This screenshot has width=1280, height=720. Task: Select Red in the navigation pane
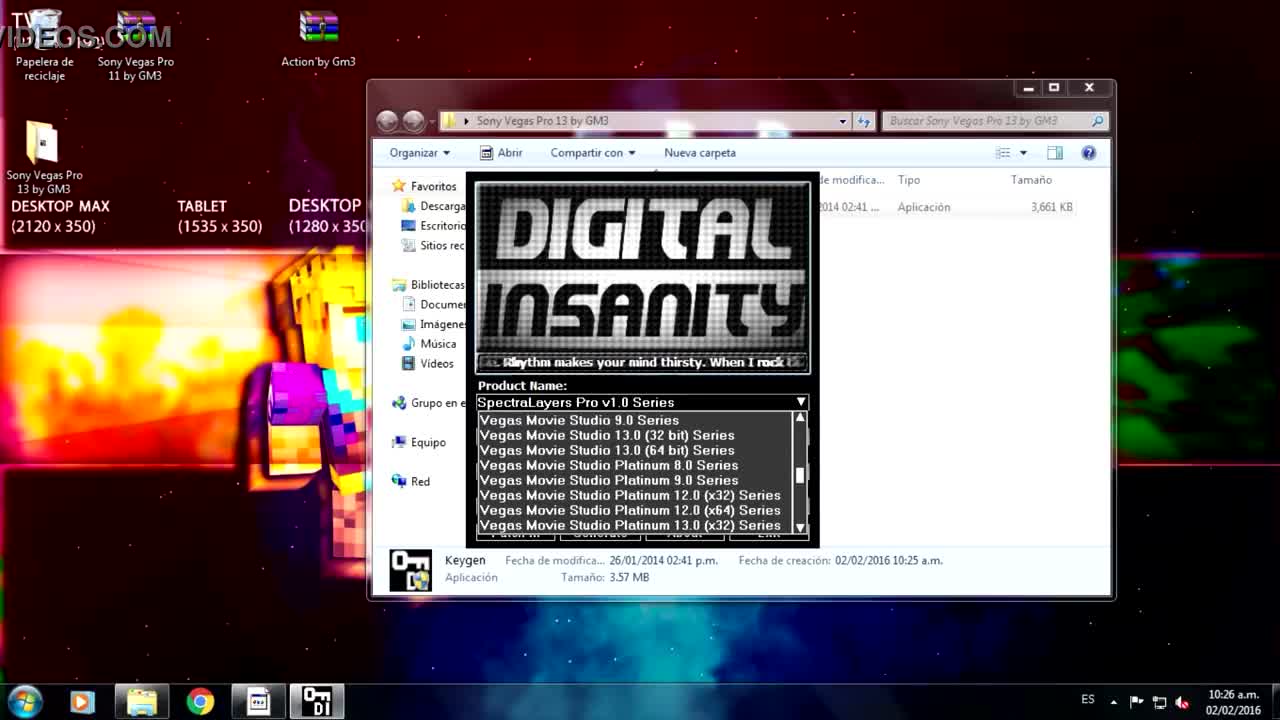click(420, 482)
